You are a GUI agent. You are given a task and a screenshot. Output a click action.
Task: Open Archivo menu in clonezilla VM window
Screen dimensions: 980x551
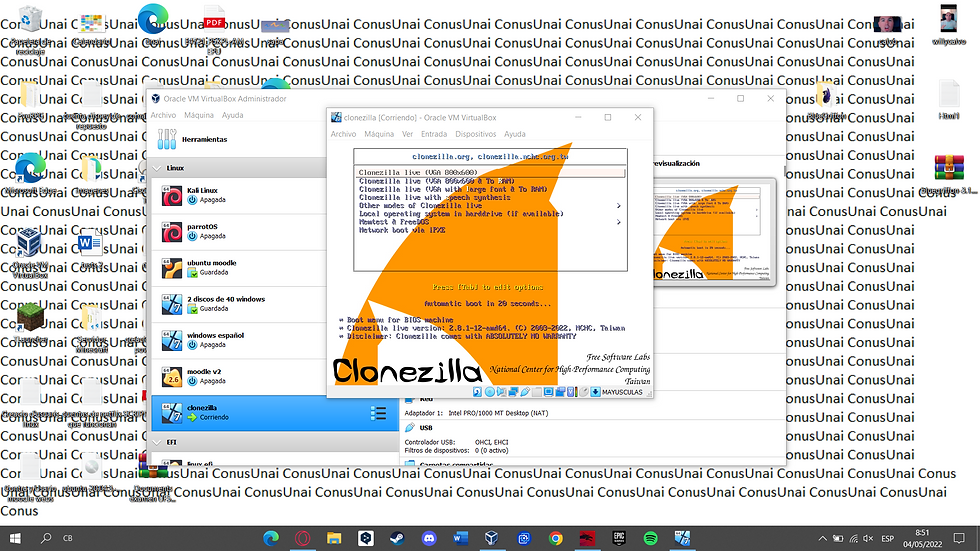[343, 134]
